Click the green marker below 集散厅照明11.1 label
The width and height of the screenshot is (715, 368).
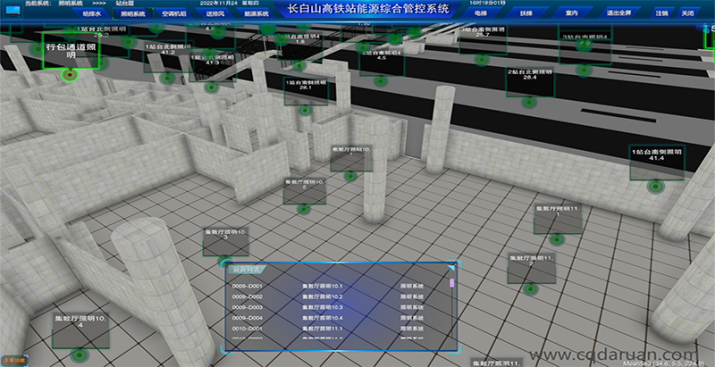pyautogui.click(x=557, y=238)
